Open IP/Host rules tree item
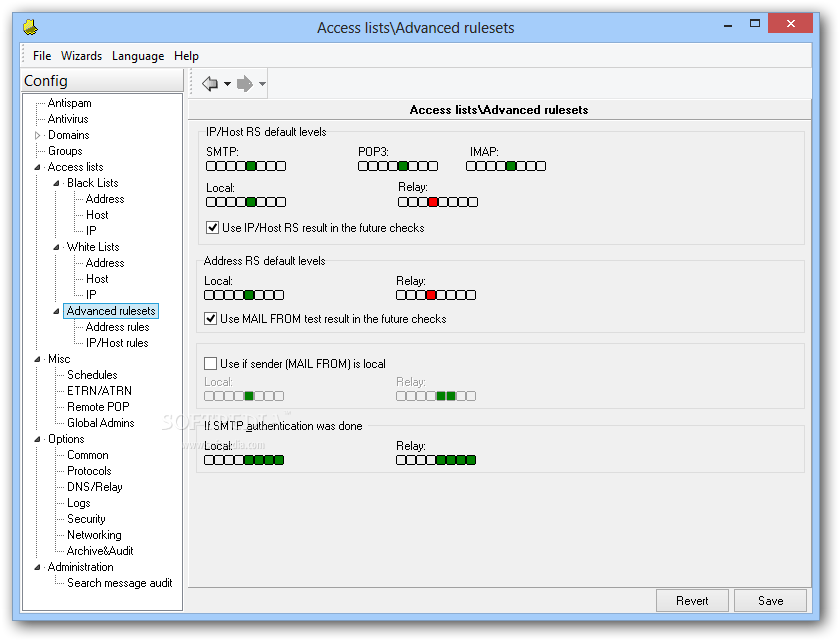Screen dimensions: 840x641 click(x=117, y=343)
